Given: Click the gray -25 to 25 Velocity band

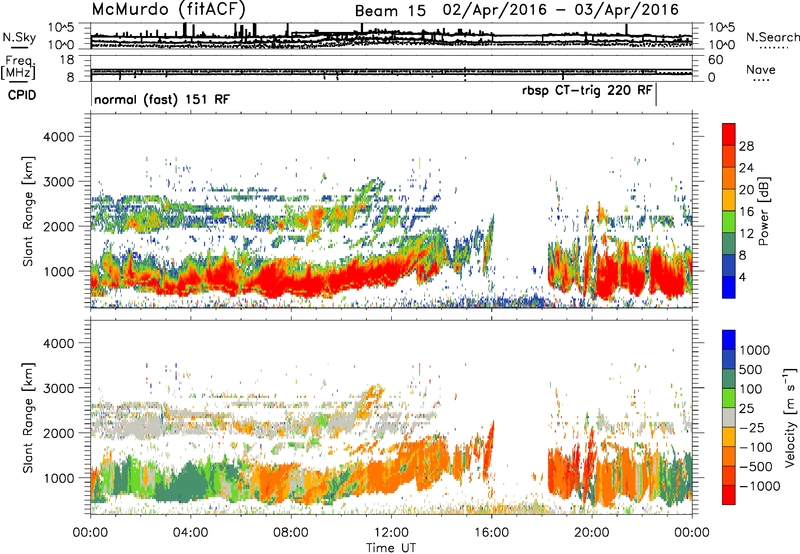Looking at the screenshot, I should coord(729,417).
